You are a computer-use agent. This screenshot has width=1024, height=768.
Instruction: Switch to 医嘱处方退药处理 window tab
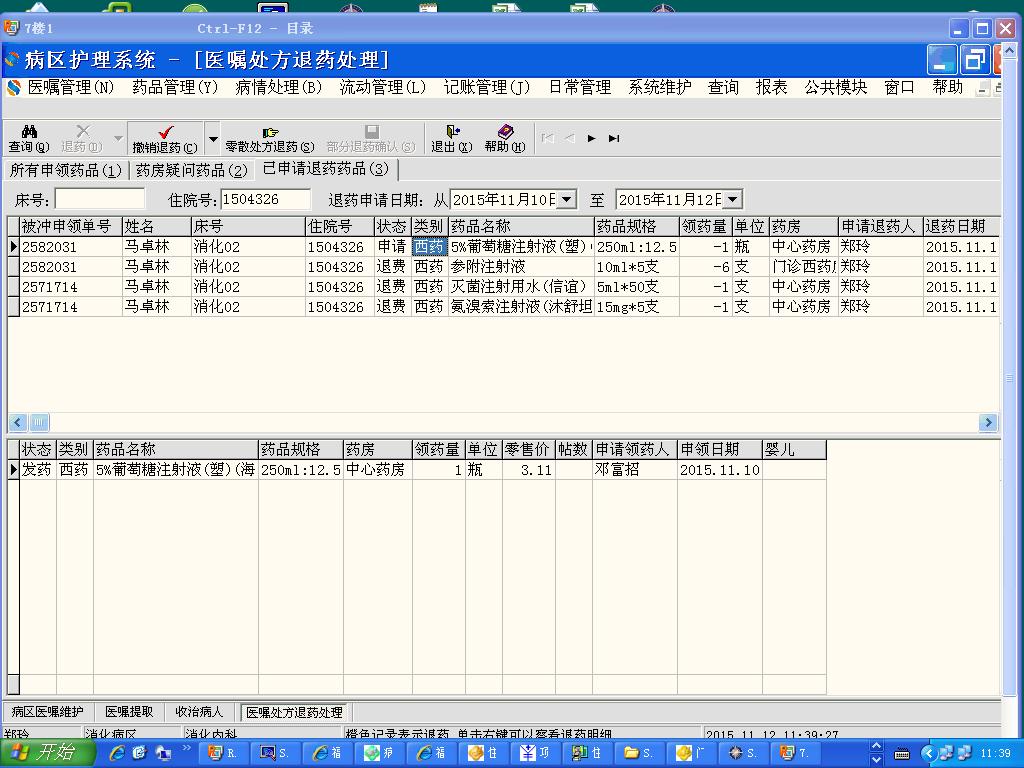294,712
